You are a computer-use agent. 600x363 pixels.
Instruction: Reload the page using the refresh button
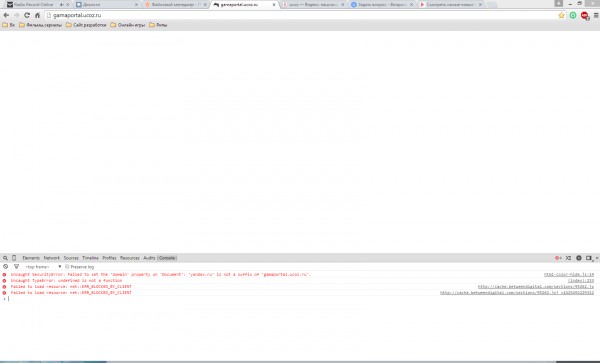tap(27, 15)
